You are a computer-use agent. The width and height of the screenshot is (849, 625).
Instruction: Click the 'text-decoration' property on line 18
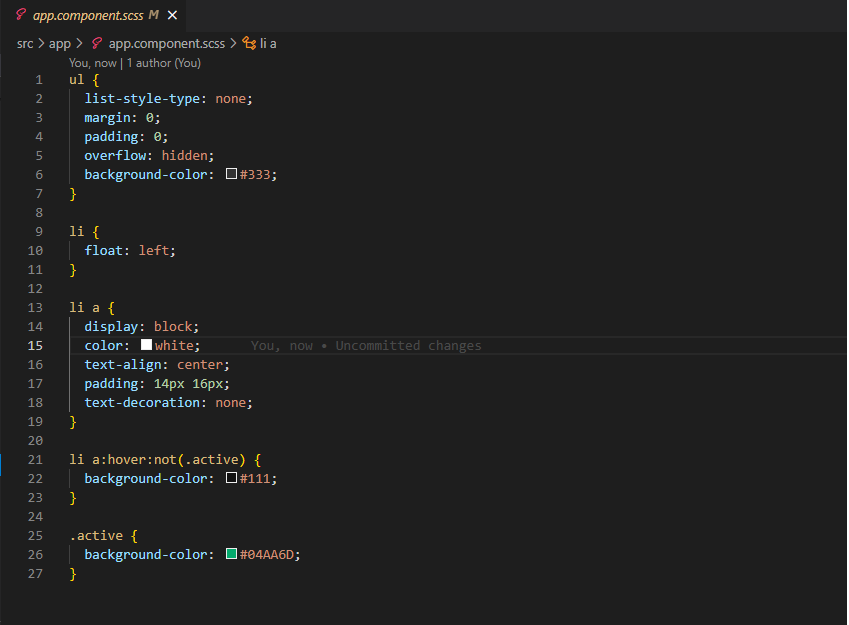[142, 403]
